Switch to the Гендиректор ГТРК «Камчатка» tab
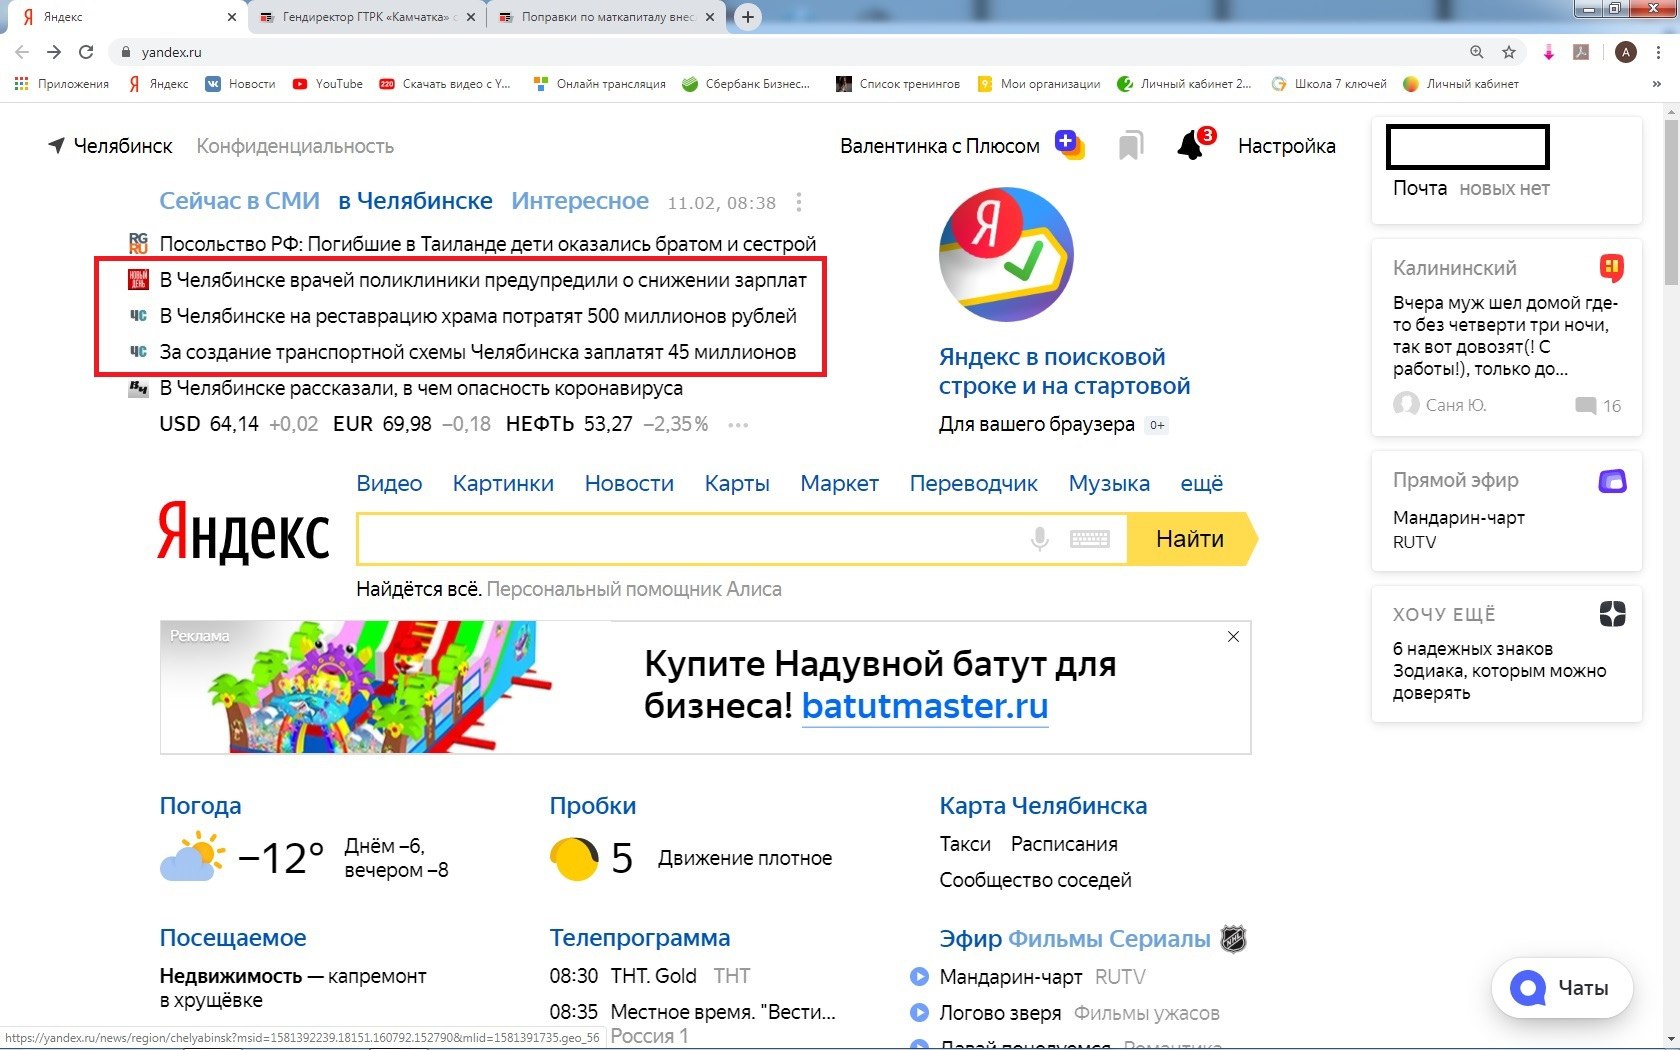Viewport: 1680px width, 1050px height. click(x=367, y=17)
